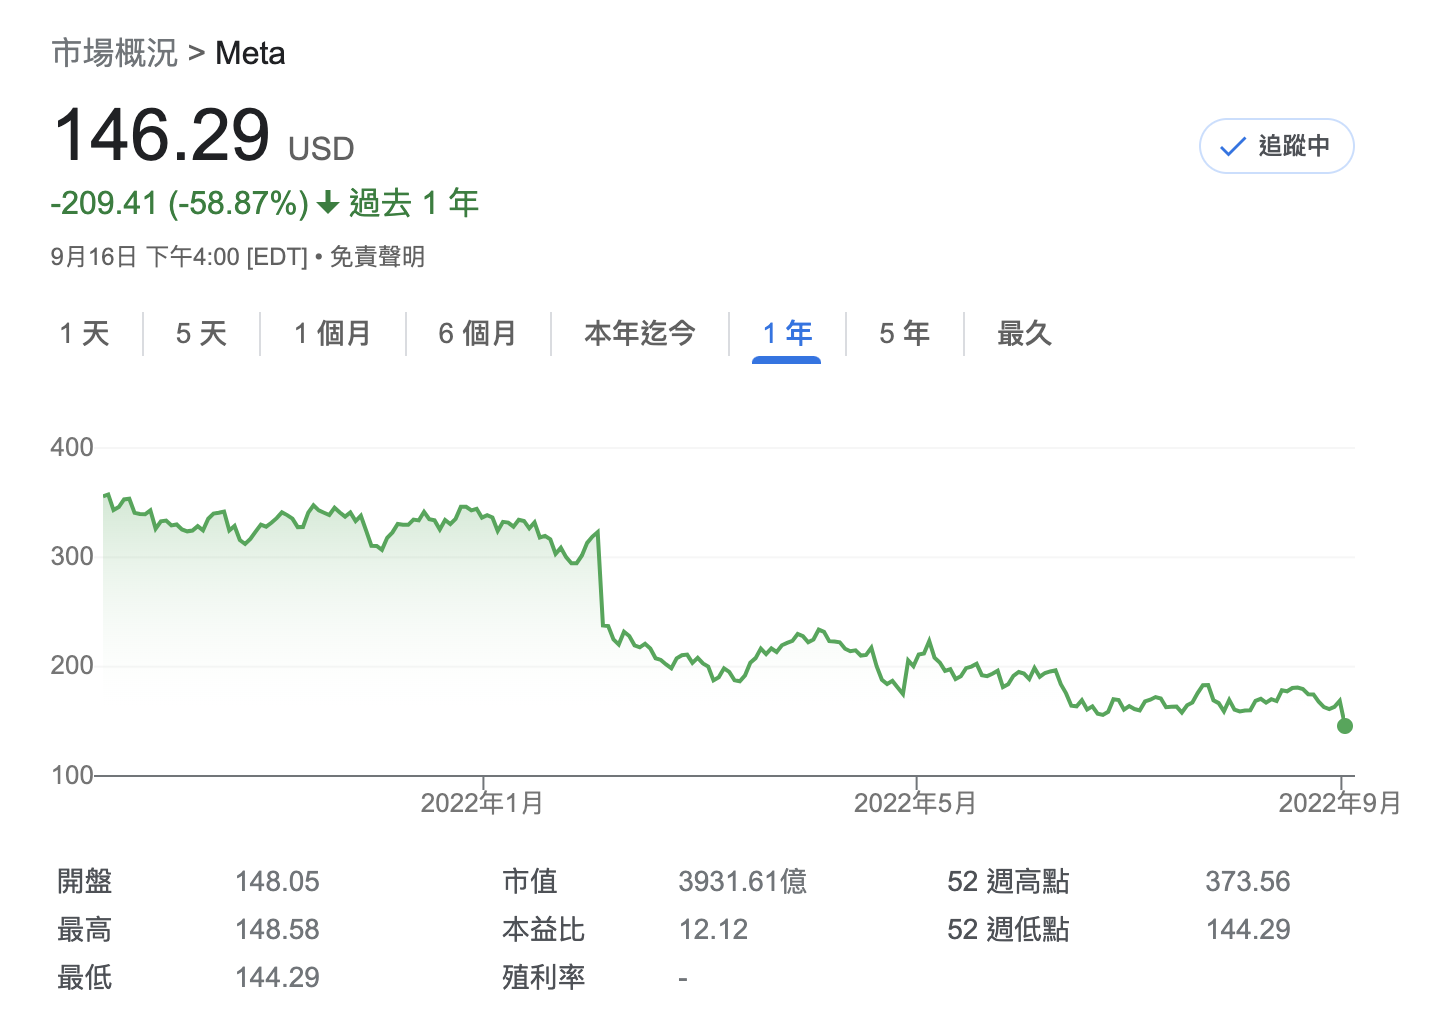Click the 400 y-axis label
1434x1014 pixels.
(72, 447)
